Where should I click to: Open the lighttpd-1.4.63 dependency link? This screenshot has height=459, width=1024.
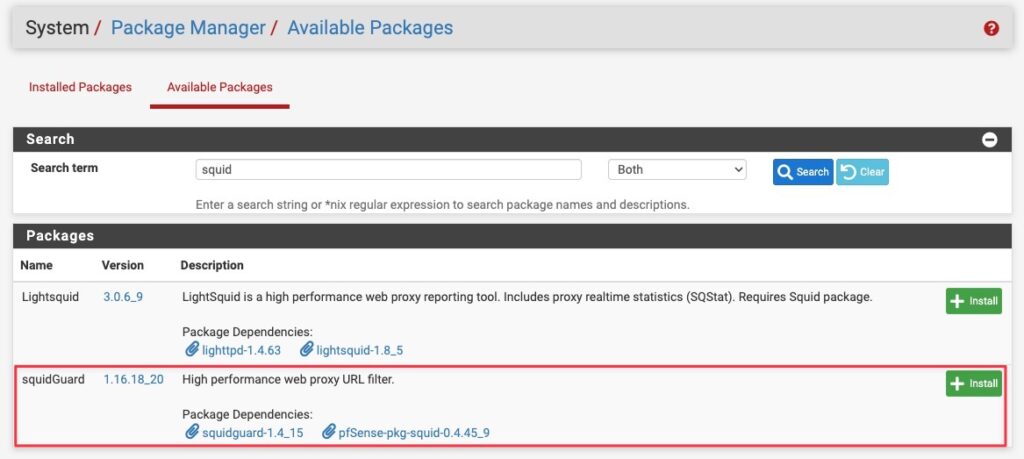tap(242, 351)
